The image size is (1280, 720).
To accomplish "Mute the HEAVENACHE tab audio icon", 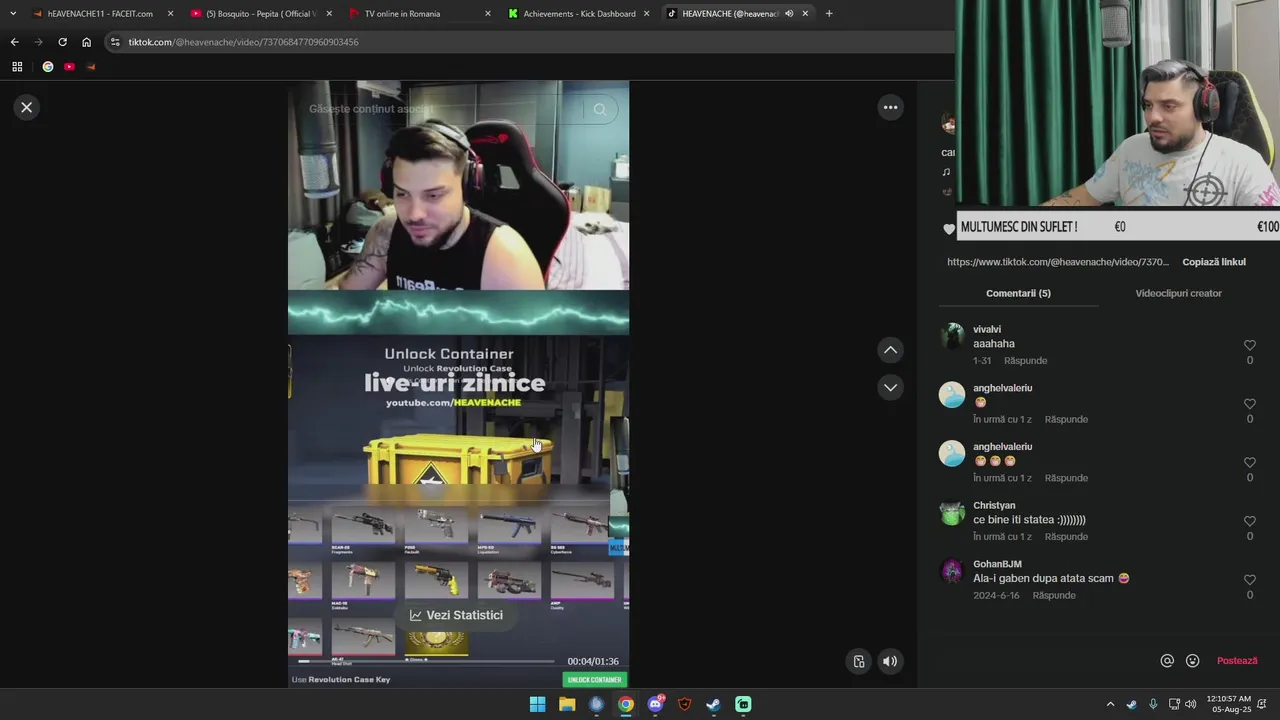I will tap(789, 14).
